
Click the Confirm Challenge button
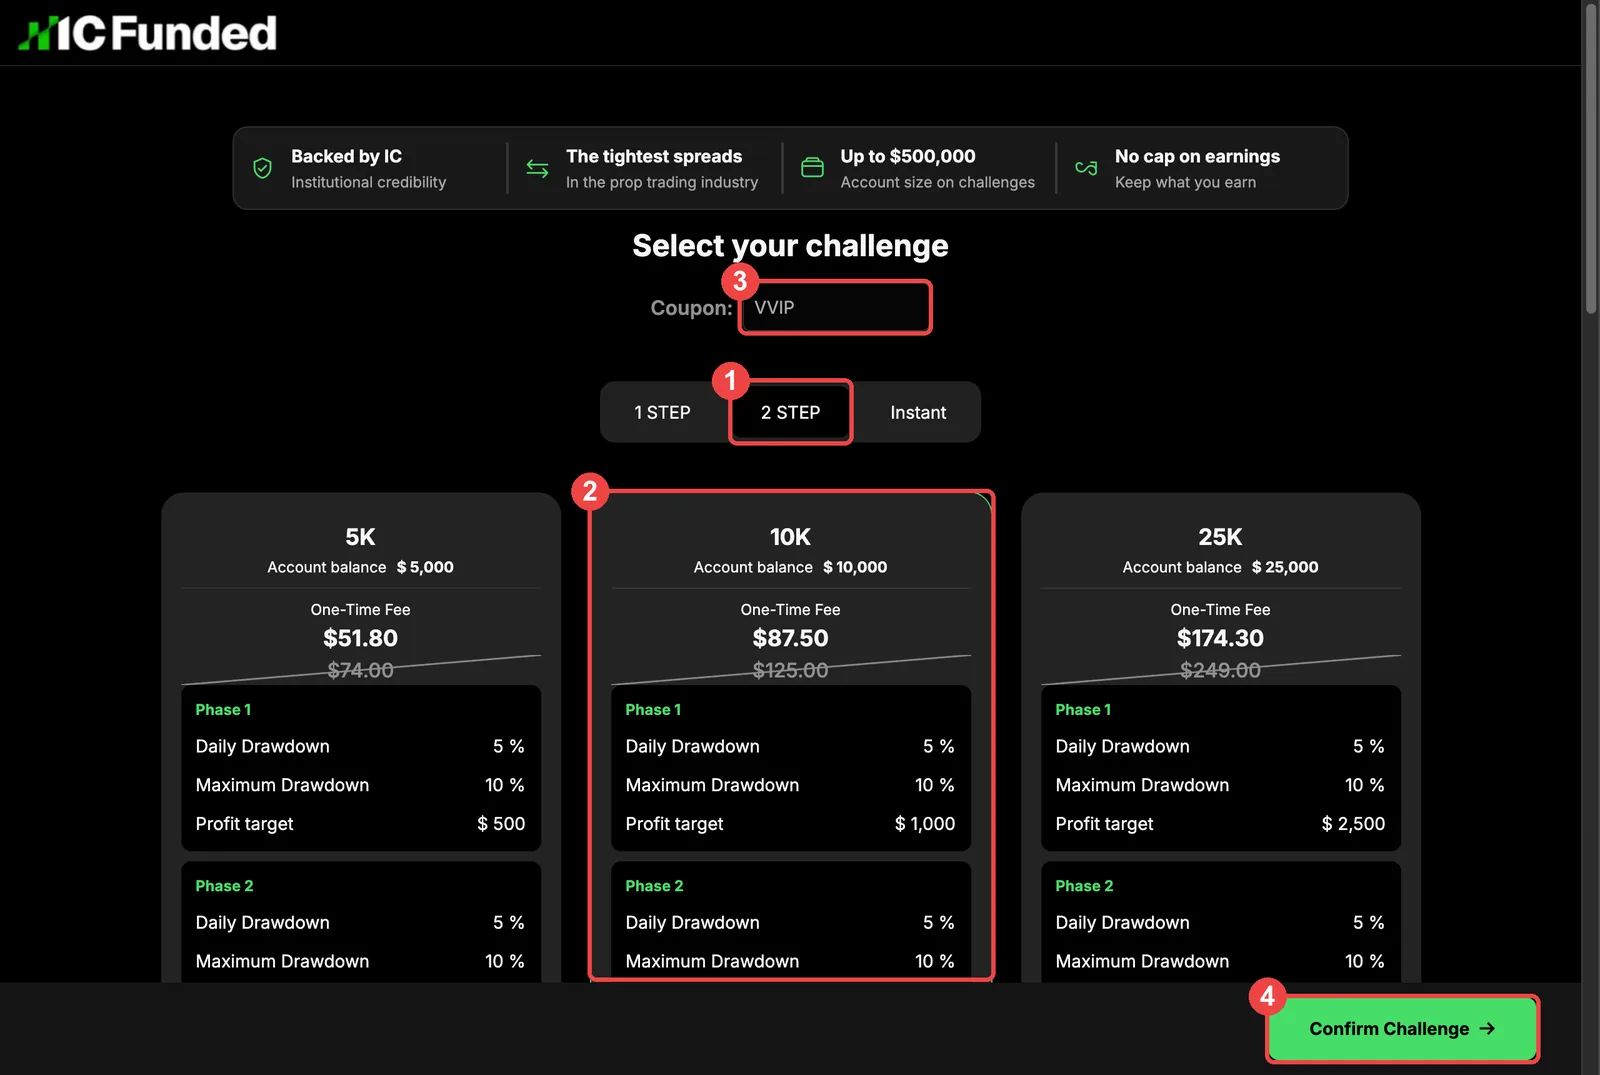click(x=1402, y=1028)
